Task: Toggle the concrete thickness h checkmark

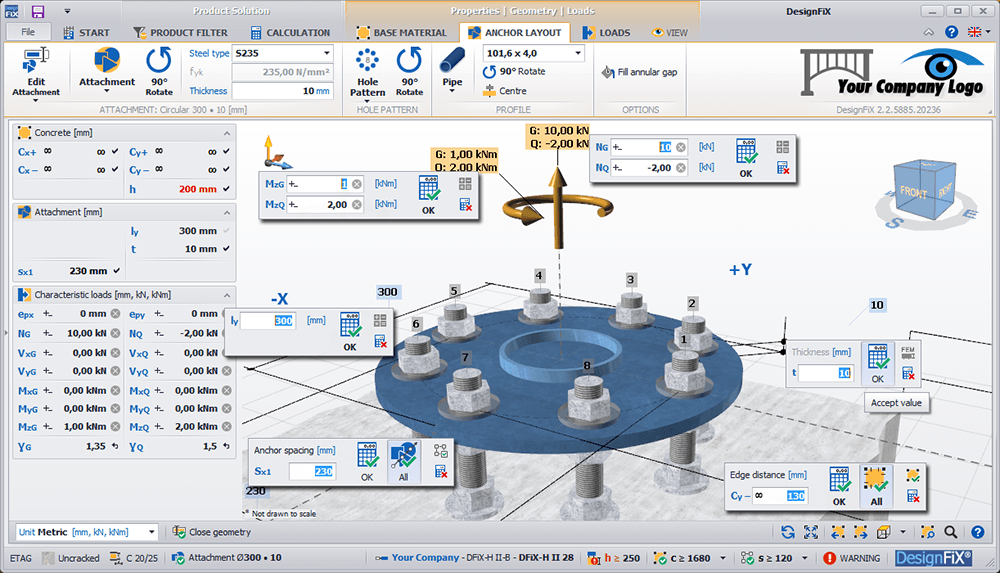Action: pyautogui.click(x=227, y=189)
